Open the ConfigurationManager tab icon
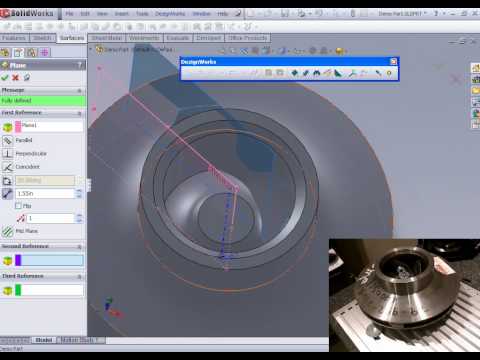Viewport: 480px width, 360px height. click(x=32, y=52)
